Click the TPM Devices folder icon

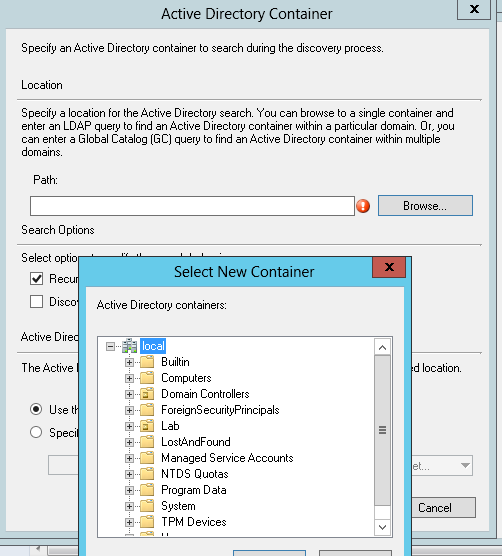click(x=147, y=522)
